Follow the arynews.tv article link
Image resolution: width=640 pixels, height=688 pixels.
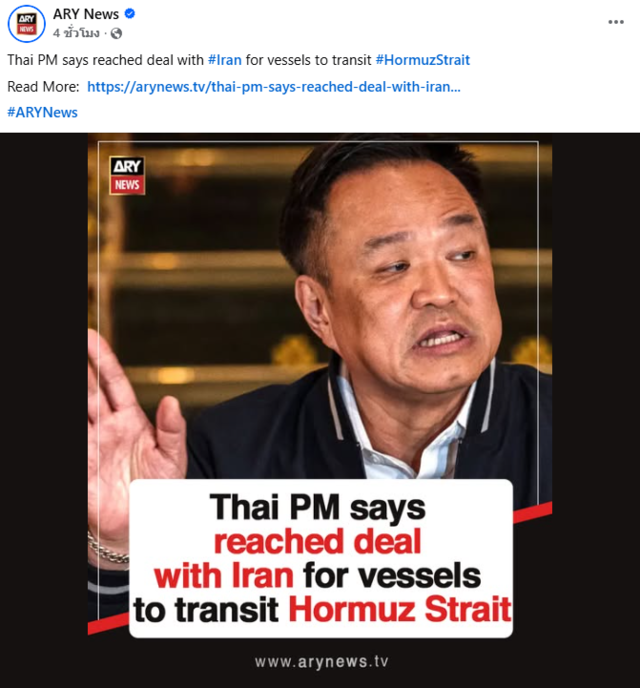point(274,86)
